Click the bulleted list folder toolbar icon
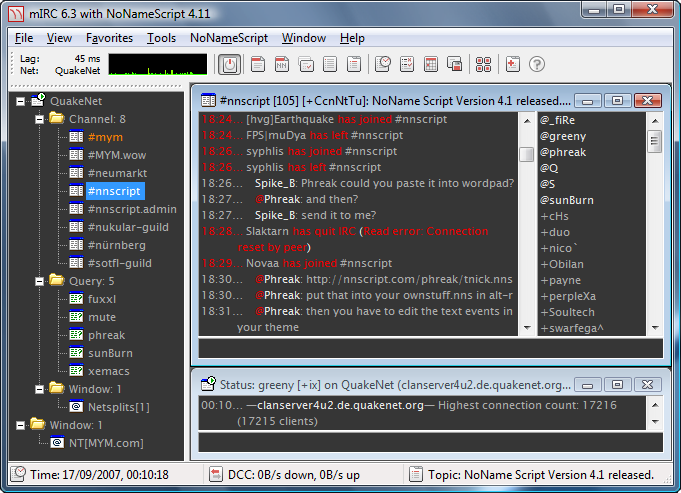 click(354, 64)
